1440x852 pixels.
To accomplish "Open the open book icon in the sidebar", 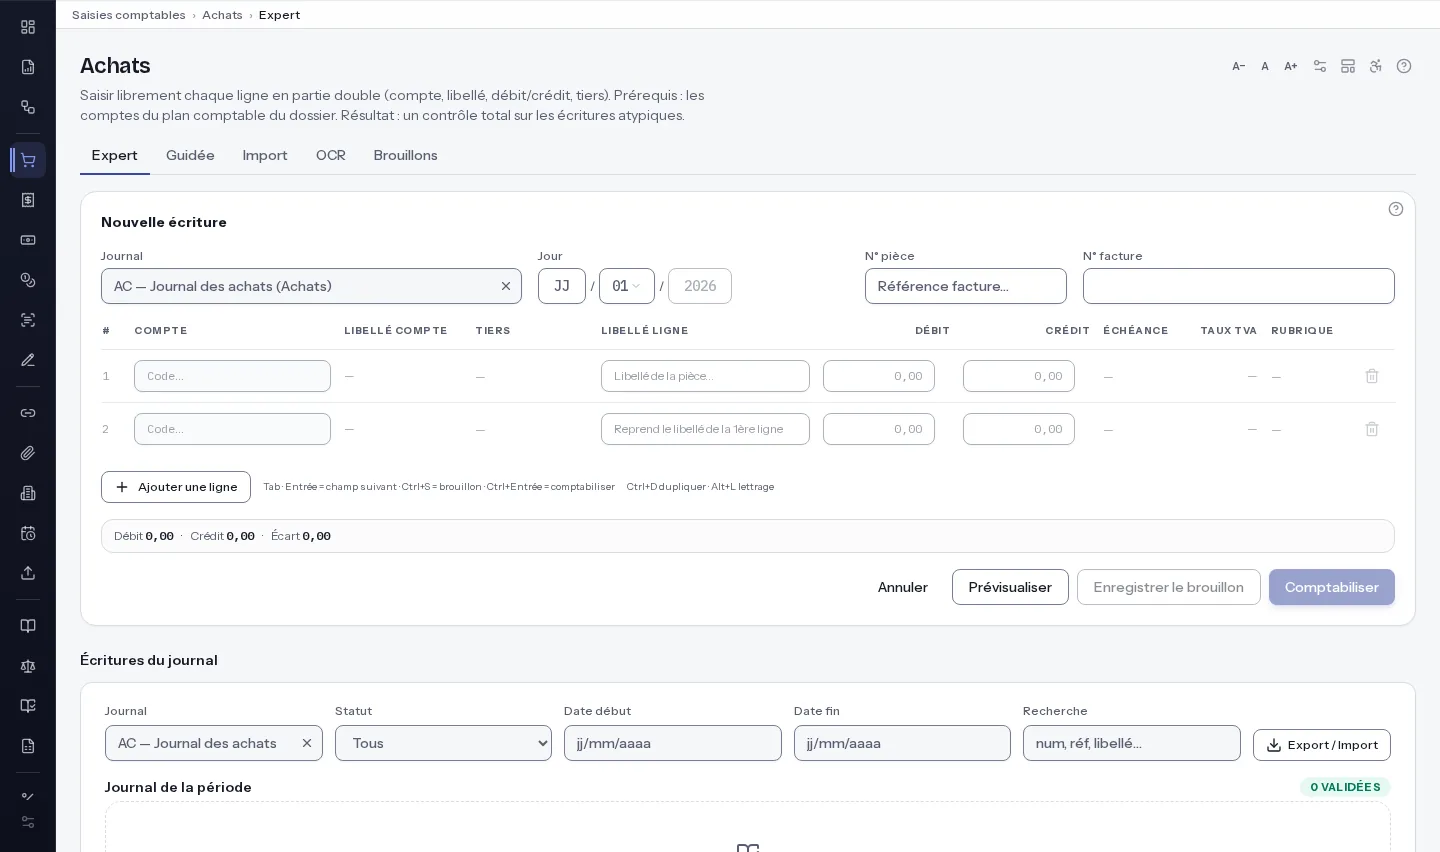I will point(28,626).
